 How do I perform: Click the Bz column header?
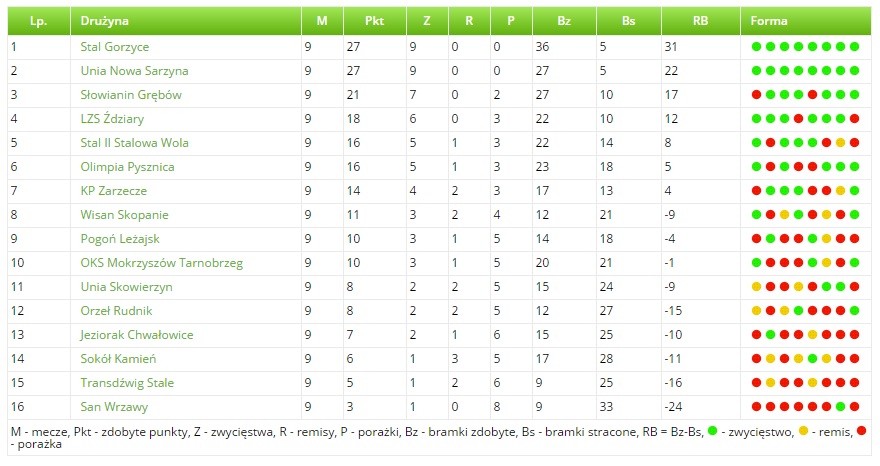point(566,20)
